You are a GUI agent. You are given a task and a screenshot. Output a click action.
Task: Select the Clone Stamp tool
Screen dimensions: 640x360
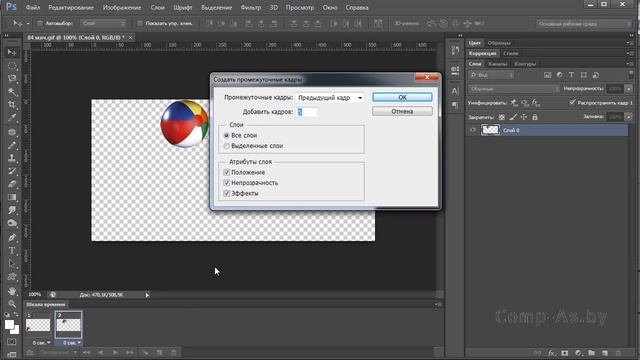click(x=12, y=158)
